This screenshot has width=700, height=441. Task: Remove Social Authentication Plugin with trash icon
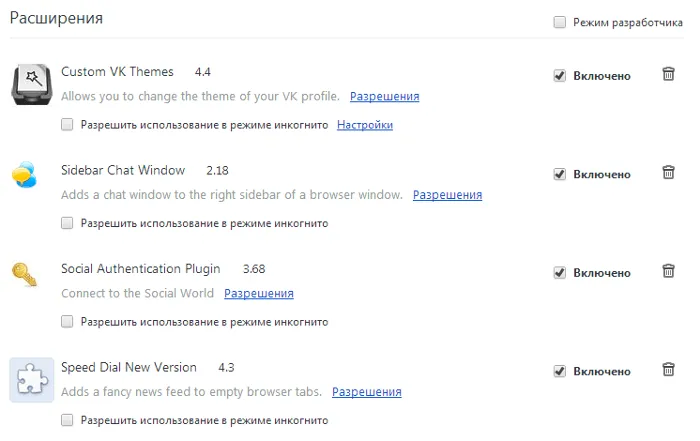[668, 271]
